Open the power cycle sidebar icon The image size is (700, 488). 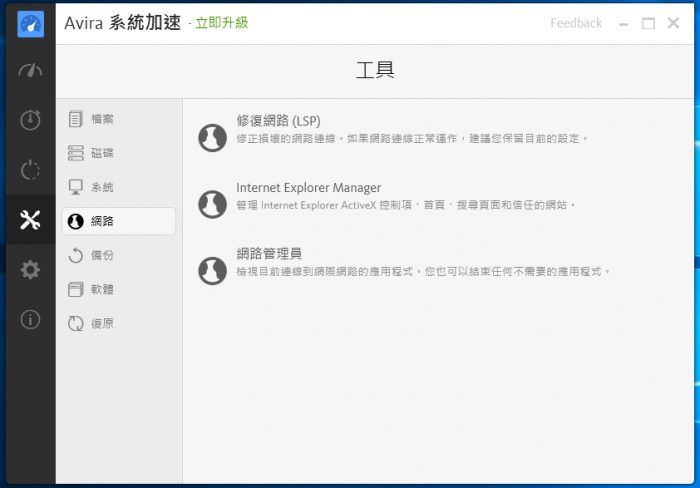(x=30, y=170)
